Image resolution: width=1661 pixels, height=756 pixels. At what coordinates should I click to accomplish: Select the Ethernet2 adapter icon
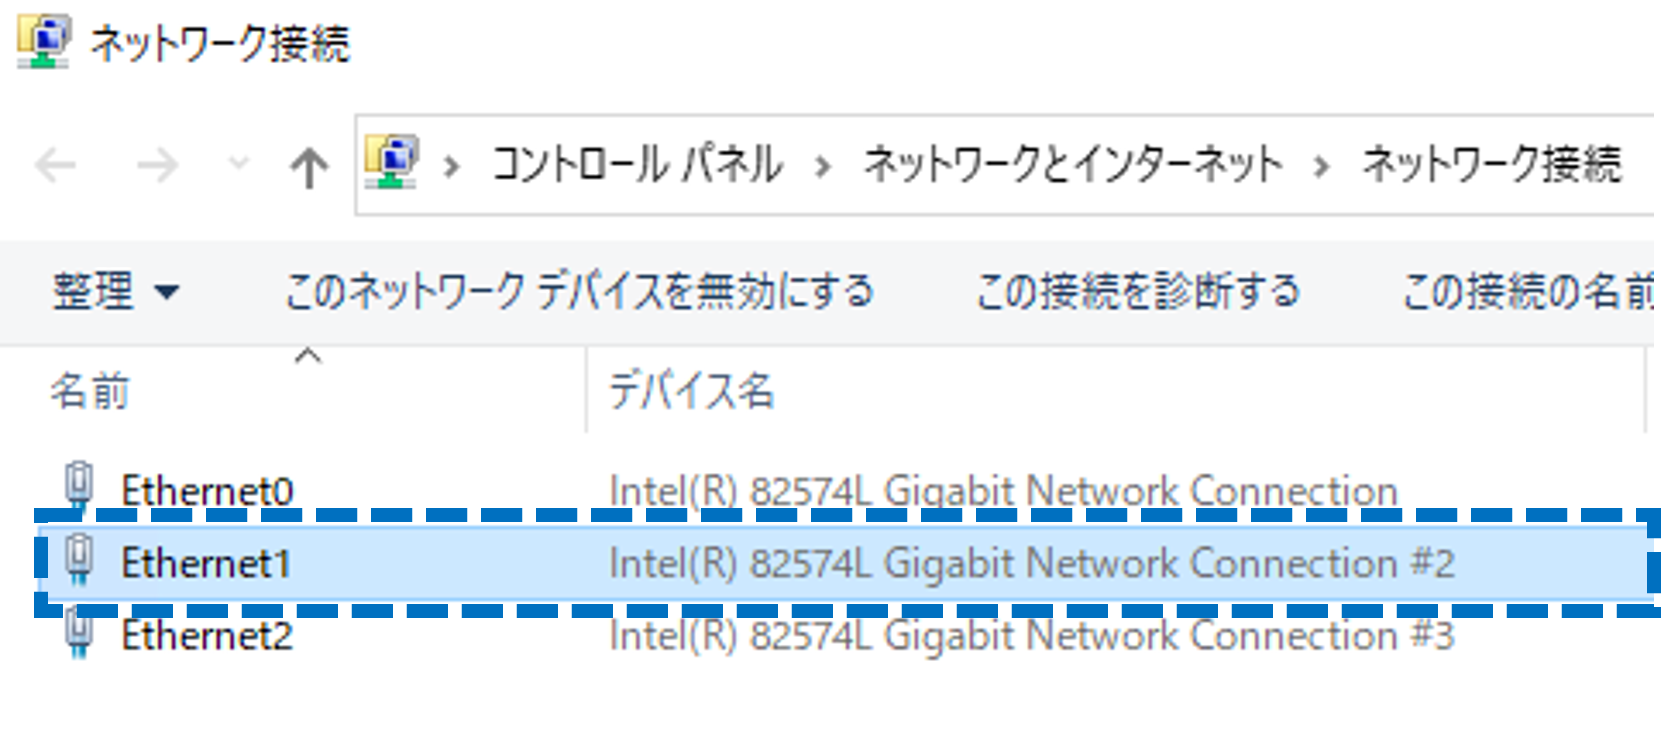(x=79, y=634)
